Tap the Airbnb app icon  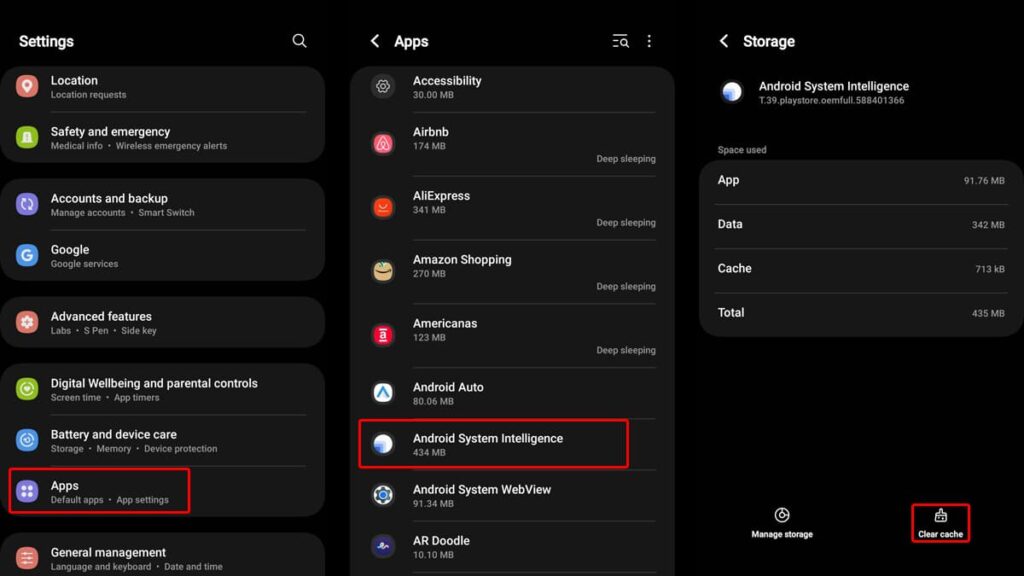tap(383, 144)
